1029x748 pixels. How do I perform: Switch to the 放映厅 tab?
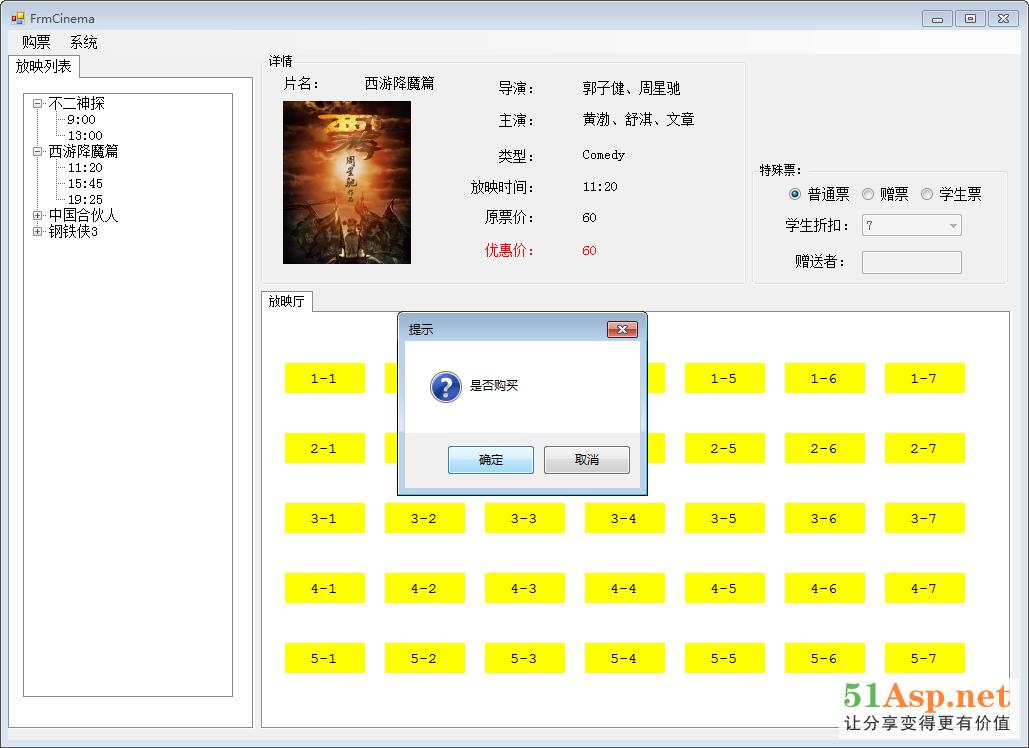(287, 301)
